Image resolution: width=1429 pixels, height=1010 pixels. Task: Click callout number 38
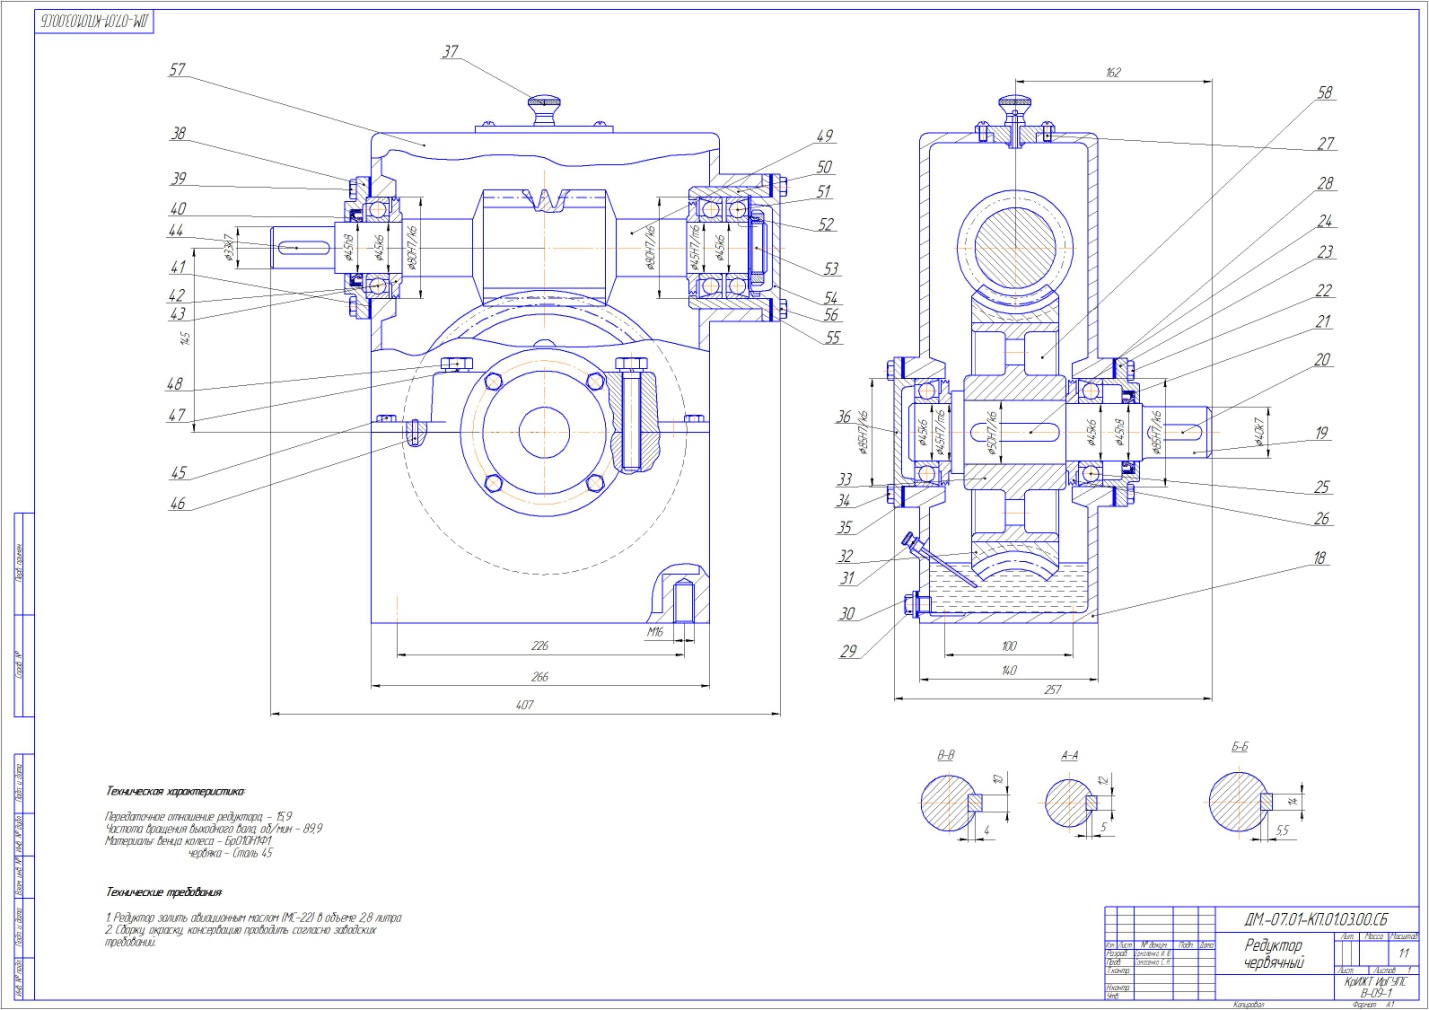pyautogui.click(x=178, y=133)
